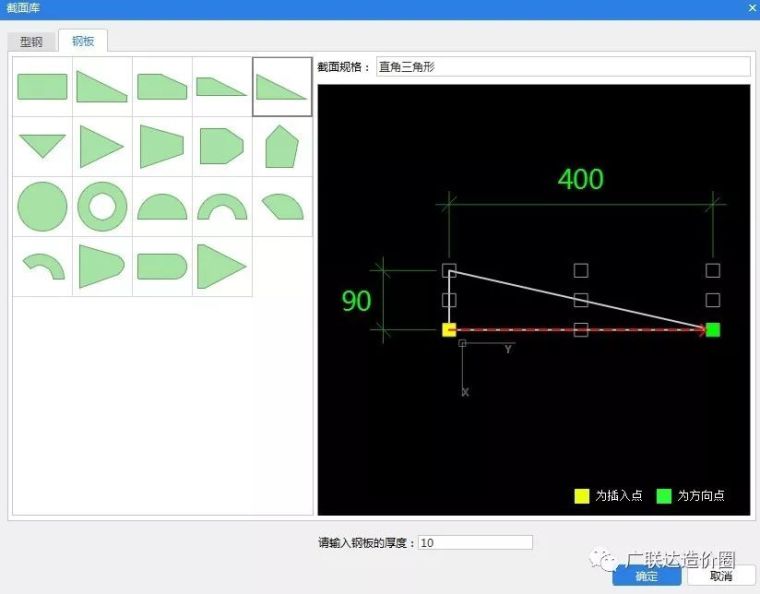The height and width of the screenshot is (594, 760).
Task: Choose the inverted triangle plate shape
Action: (42, 146)
